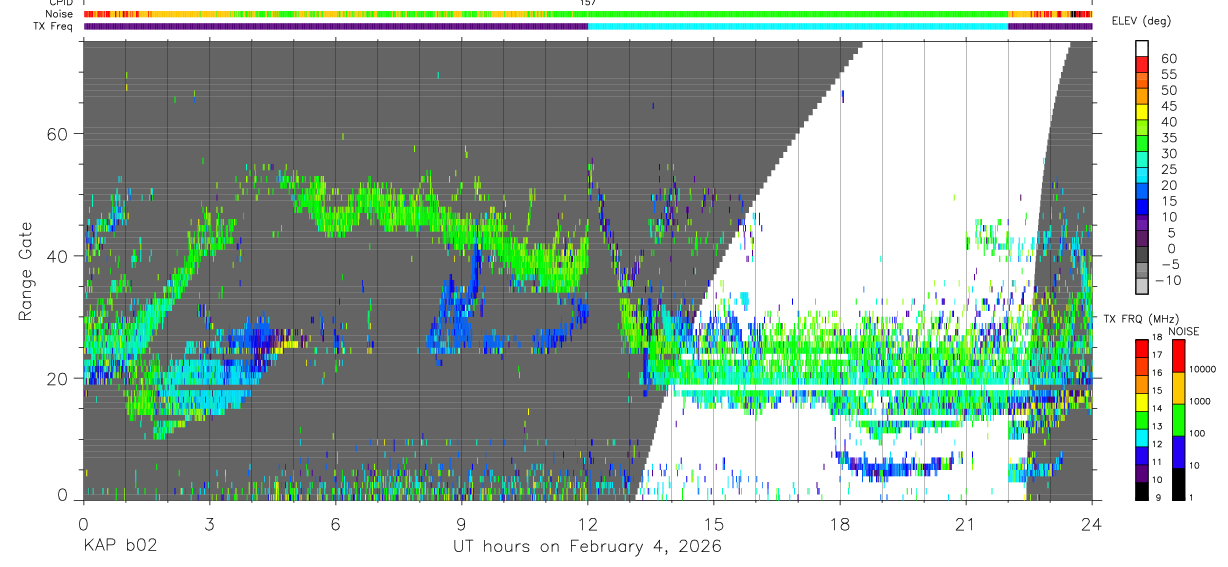Click the '15' tick label on the UT hours axis
The height and width of the screenshot is (567, 1228).
click(714, 524)
